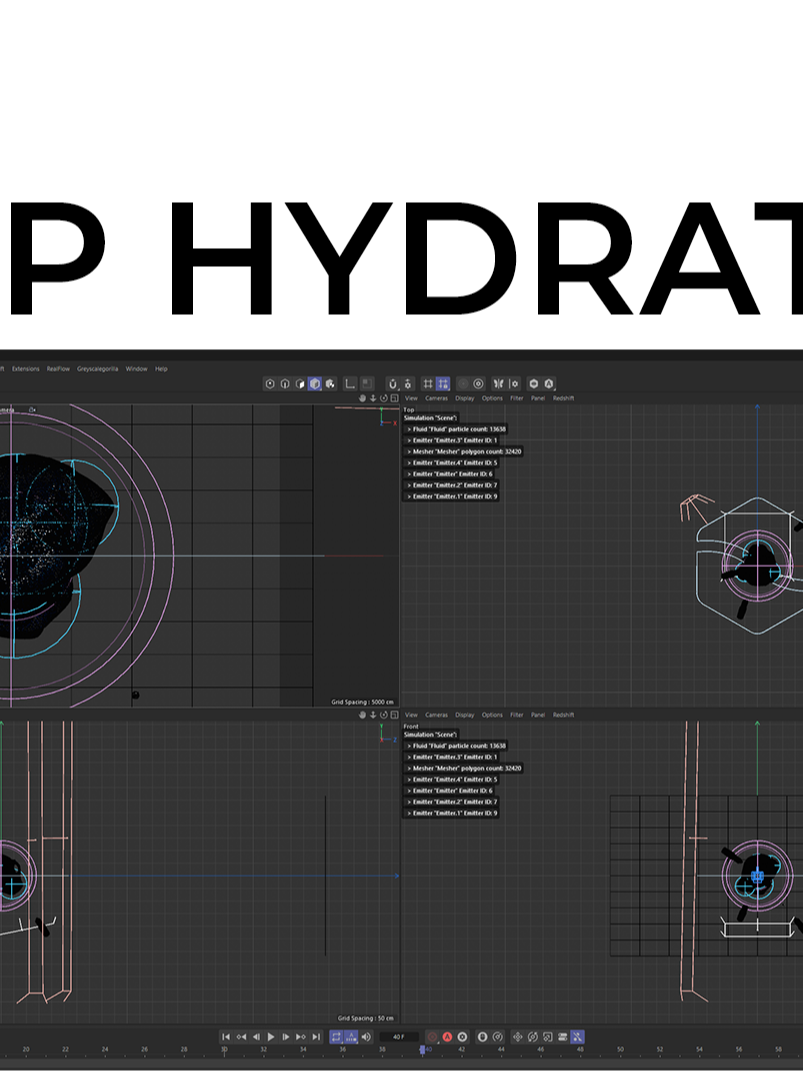The width and height of the screenshot is (803, 1071).
Task: Click the butterfly Symmetry icon
Action: 498,384
